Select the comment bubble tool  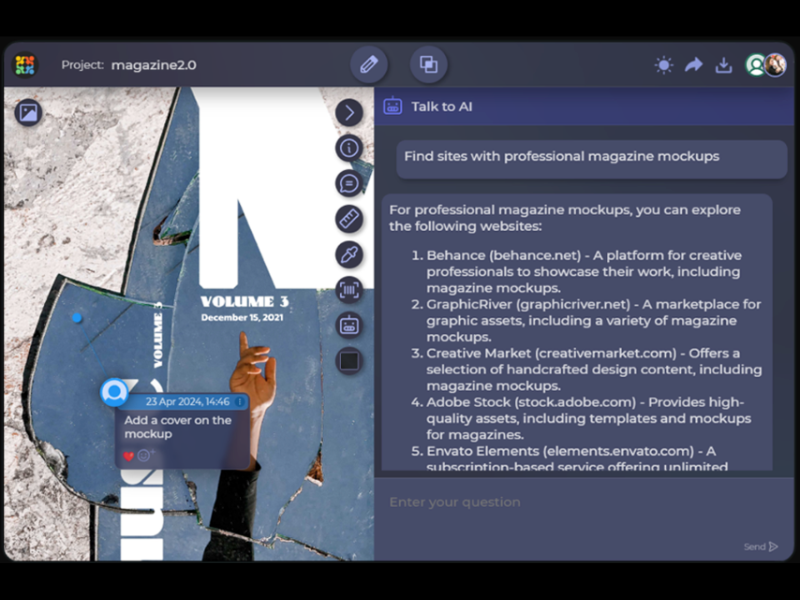coord(349,183)
